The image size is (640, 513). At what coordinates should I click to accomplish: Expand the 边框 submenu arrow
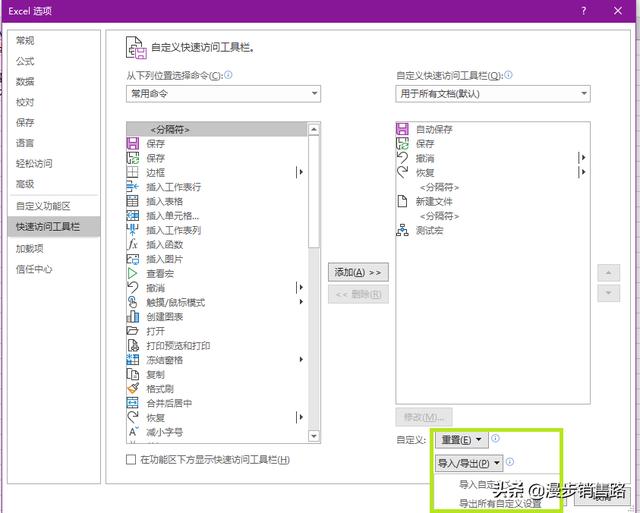click(x=300, y=172)
